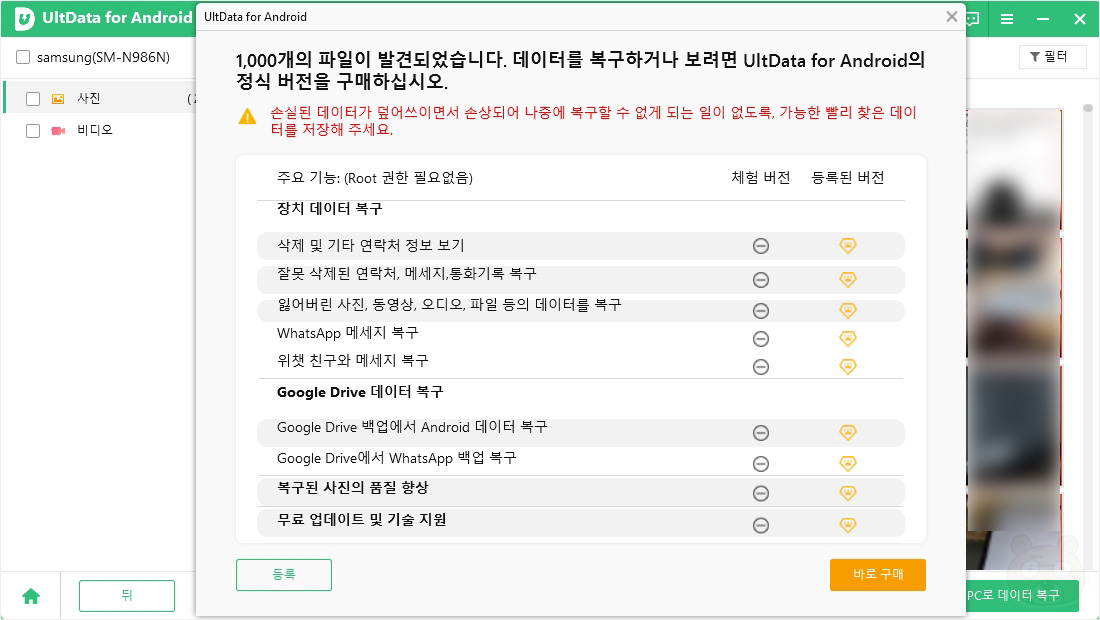Viewport: 1100px width, 620px height.
Task: Check the samsung(SM-N986N) device checkbox
Action: click(23, 58)
